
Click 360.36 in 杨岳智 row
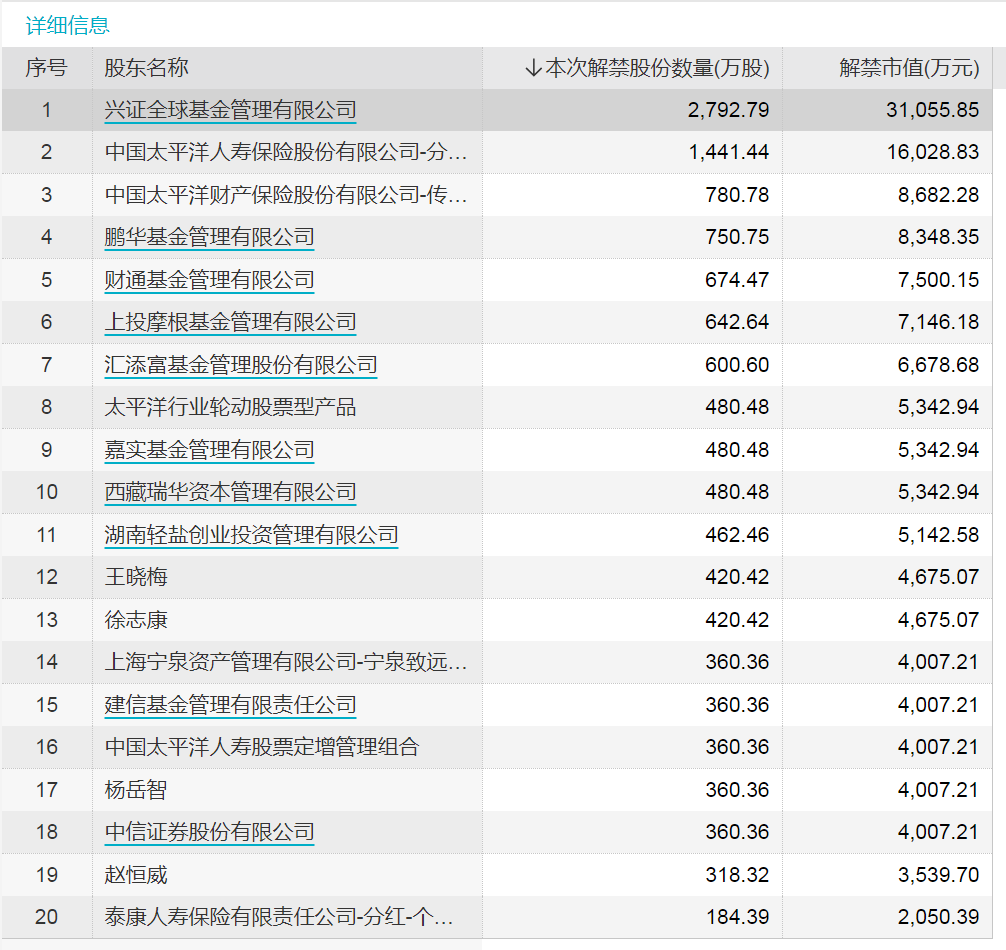[x=737, y=790]
